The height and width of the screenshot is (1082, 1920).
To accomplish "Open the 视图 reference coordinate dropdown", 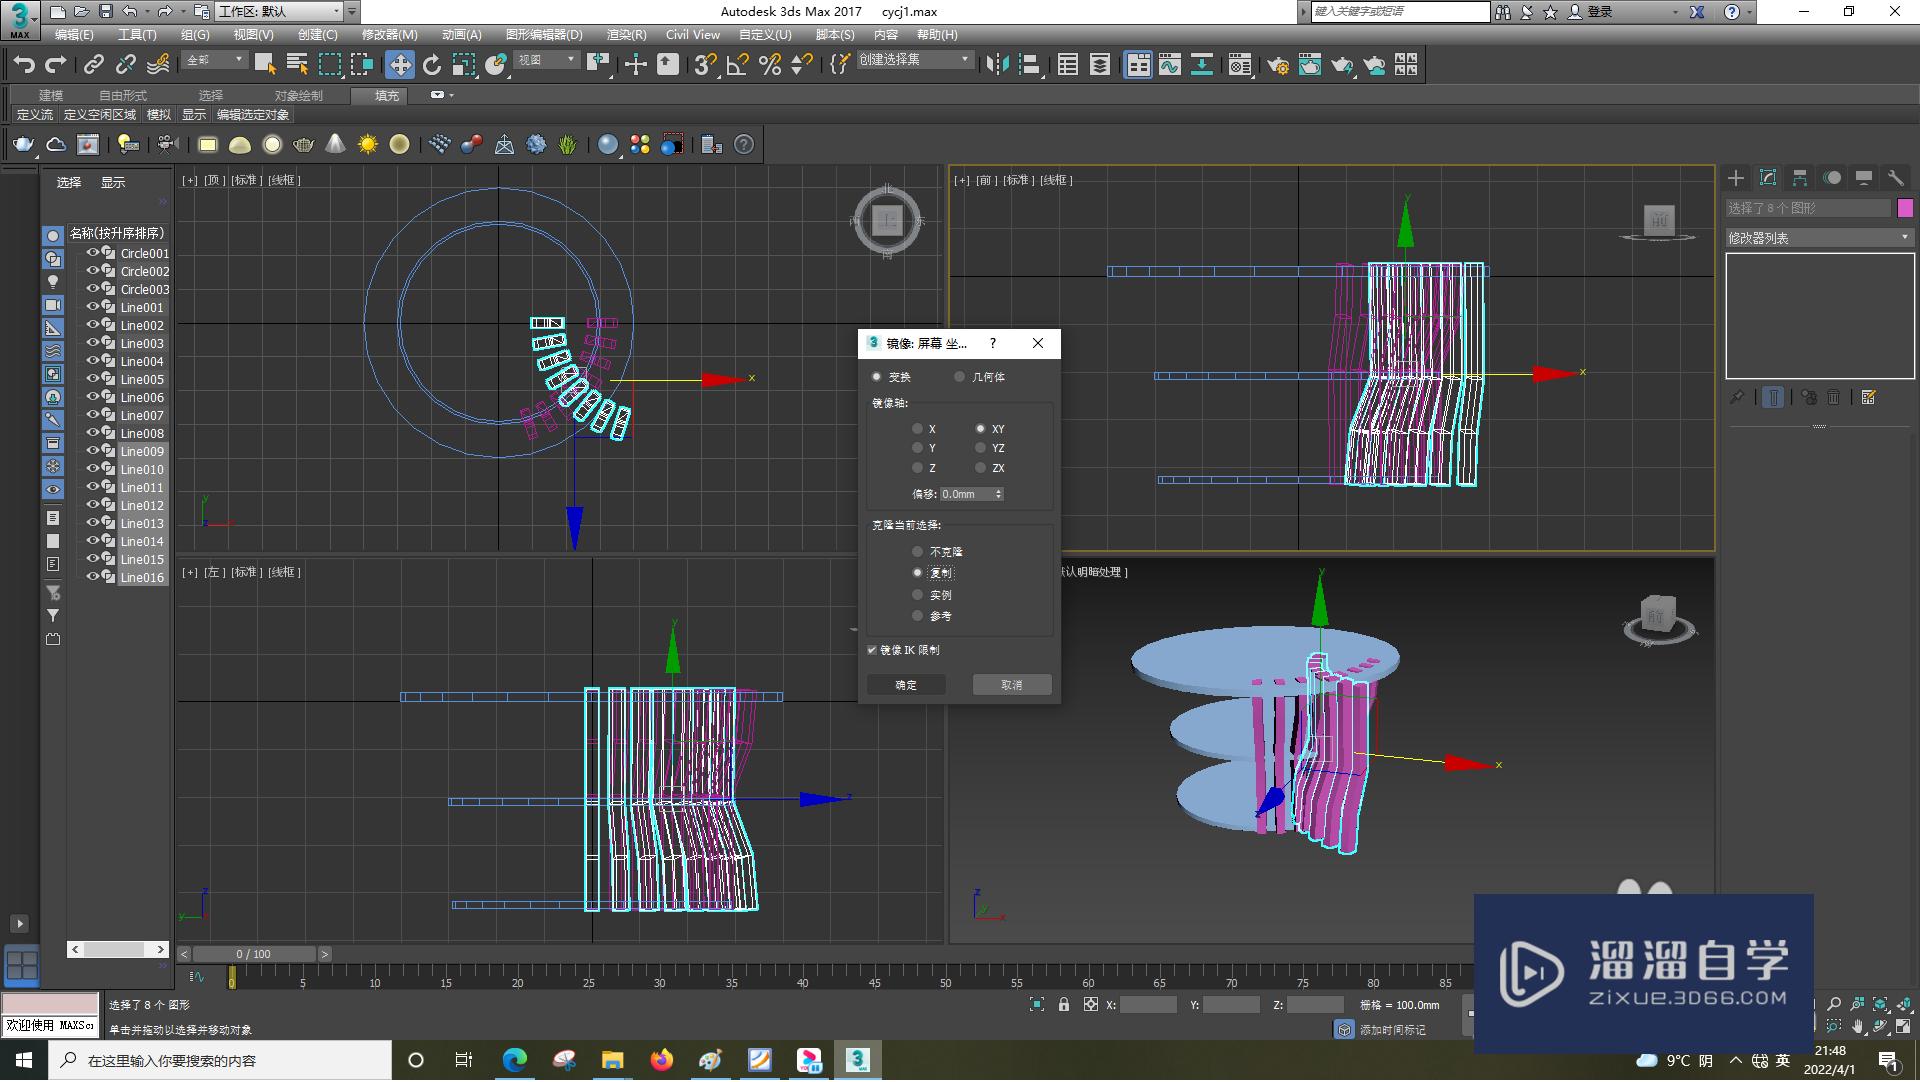I will [x=546, y=60].
